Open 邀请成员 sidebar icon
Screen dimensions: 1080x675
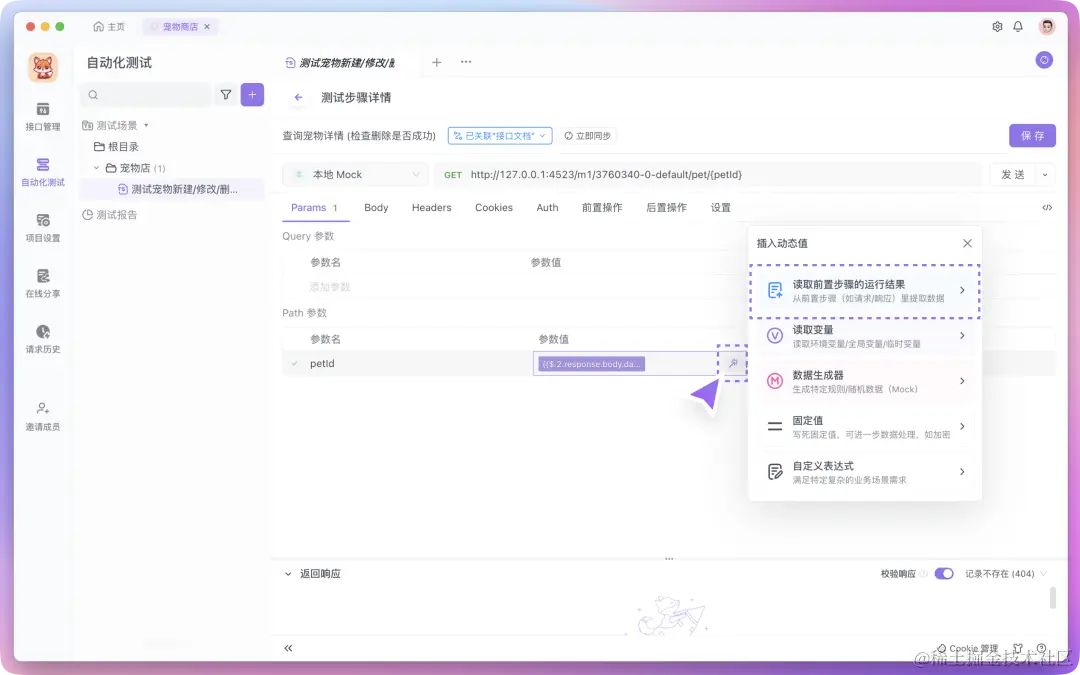[x=41, y=413]
